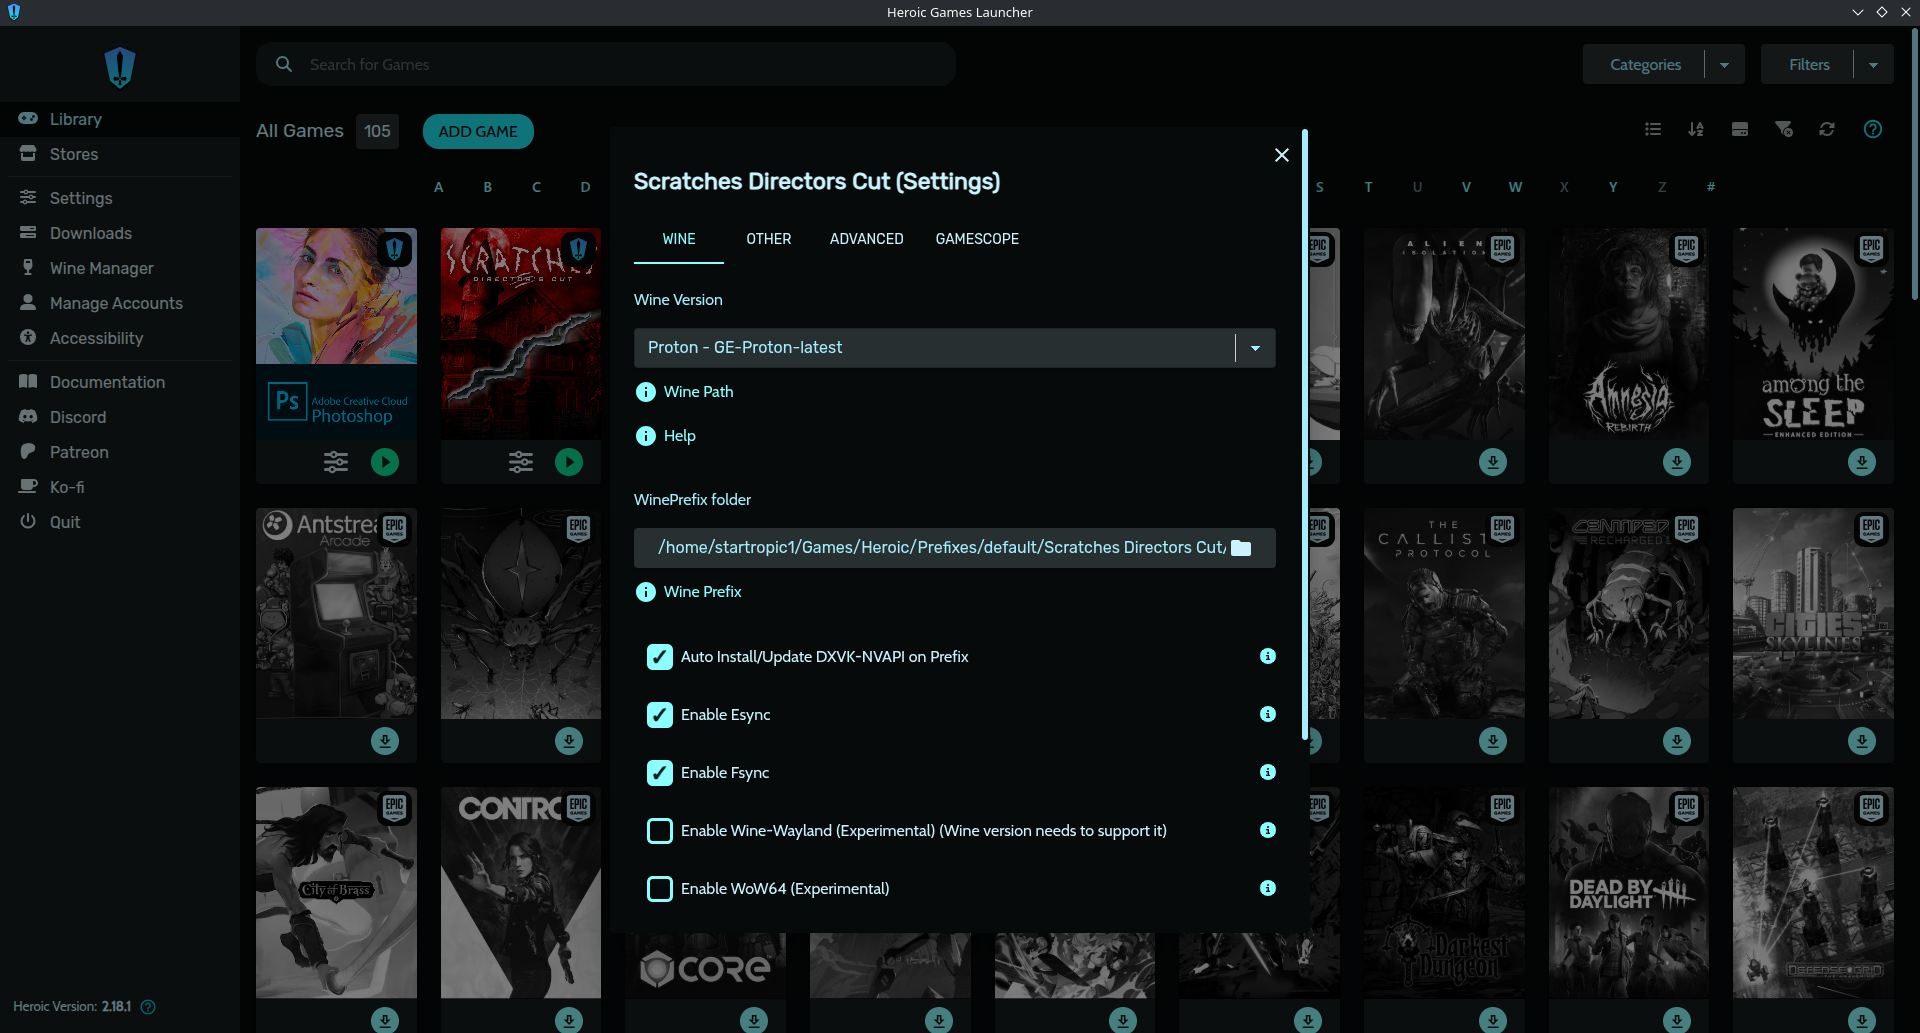1920x1033 pixels.
Task: Select the list view icon in the toolbar
Action: pos(1652,129)
